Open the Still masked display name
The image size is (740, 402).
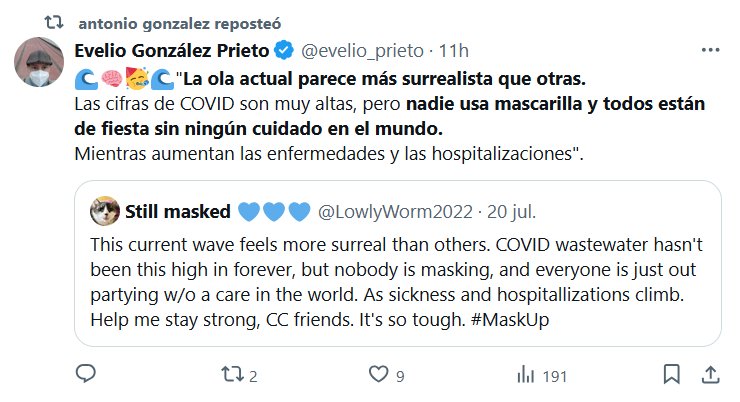177,211
